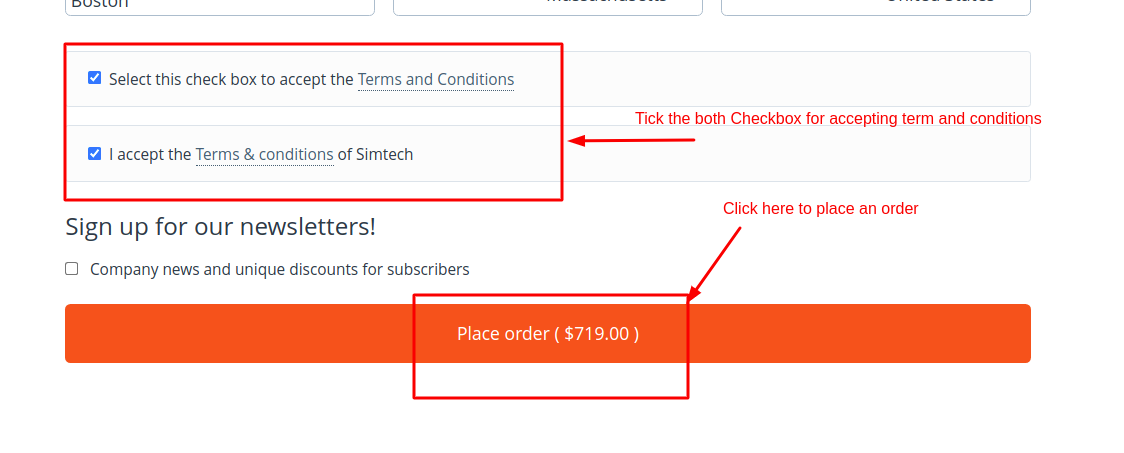Click the red "Tick the both Checkbox" annotation
This screenshot has height=453, width=1124.
[838, 118]
